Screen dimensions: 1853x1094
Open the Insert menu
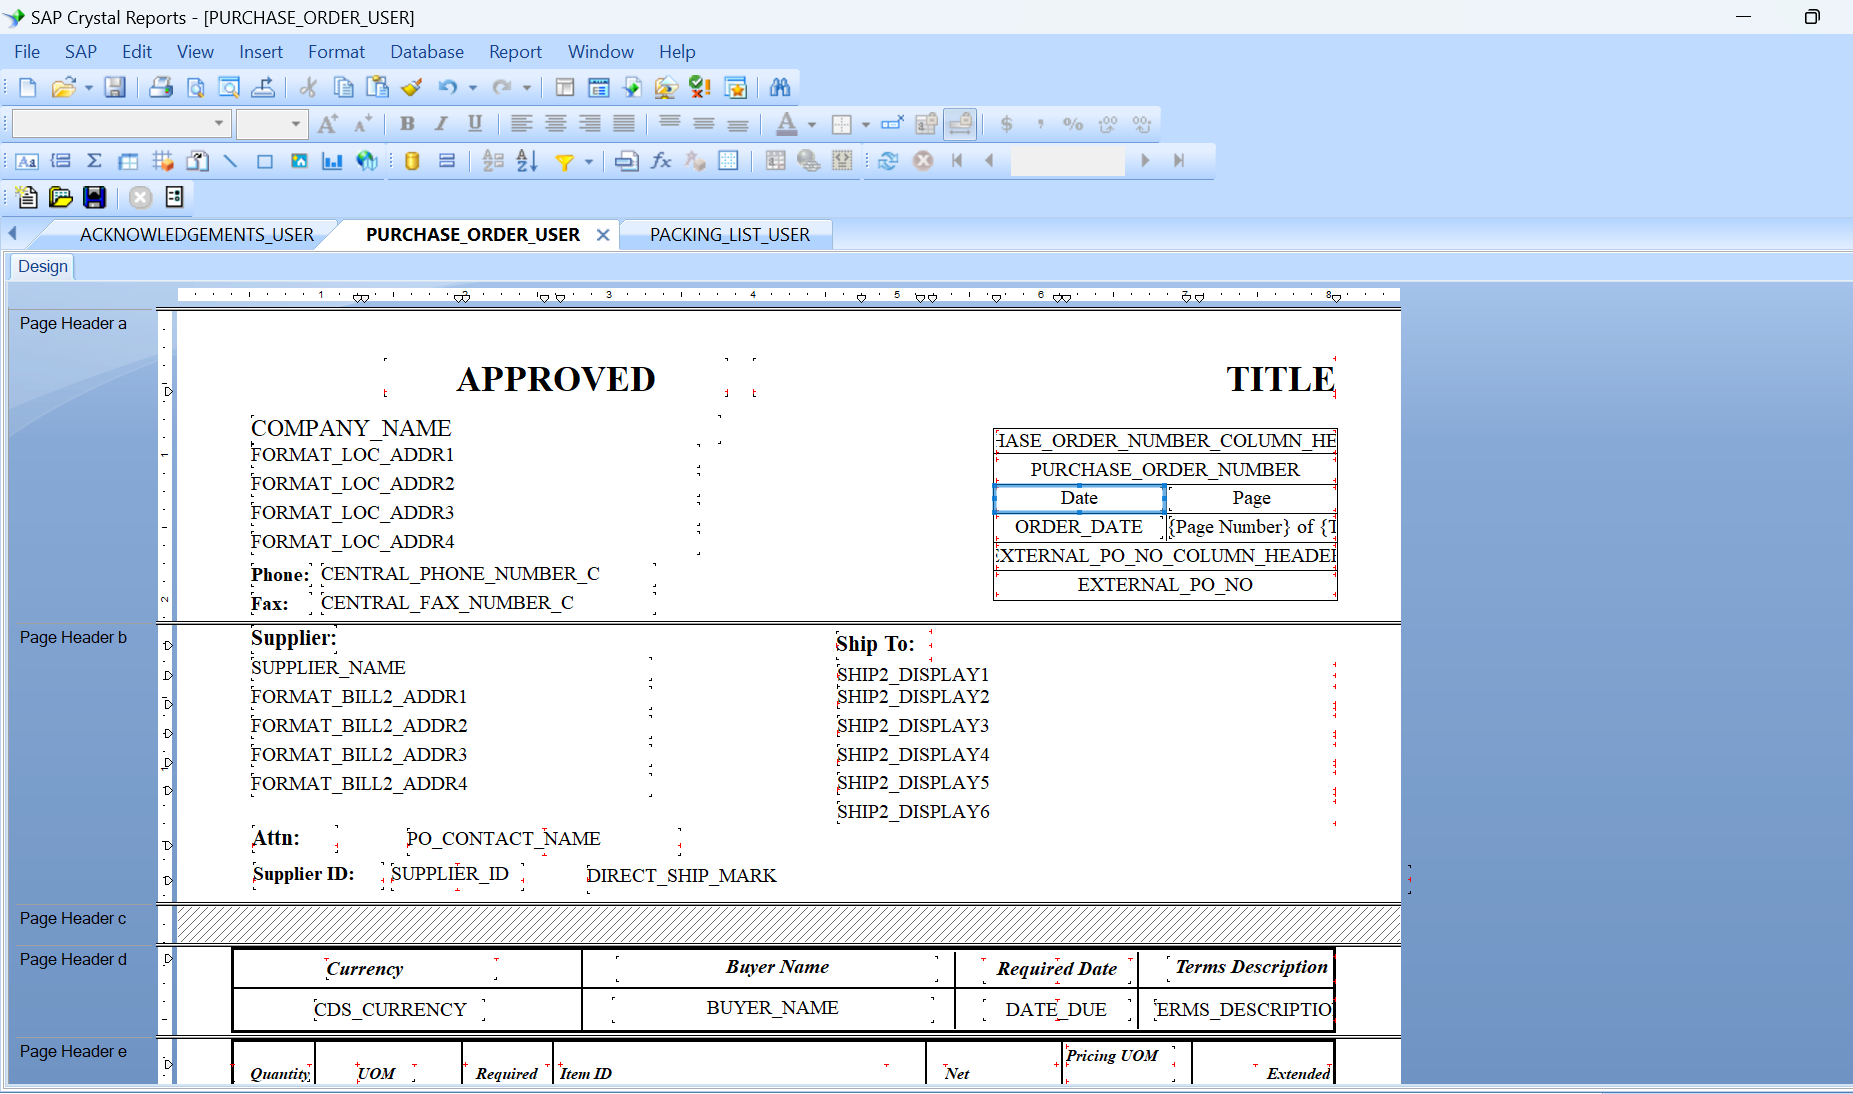[261, 52]
